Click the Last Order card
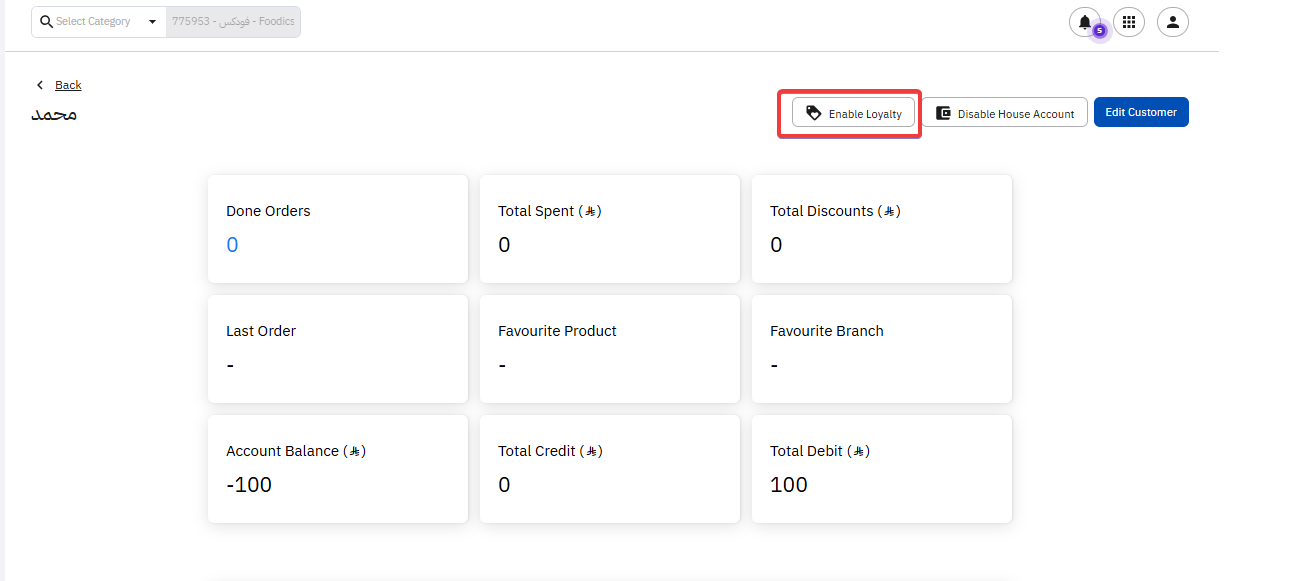The image size is (1305, 581). pyautogui.click(x=337, y=349)
